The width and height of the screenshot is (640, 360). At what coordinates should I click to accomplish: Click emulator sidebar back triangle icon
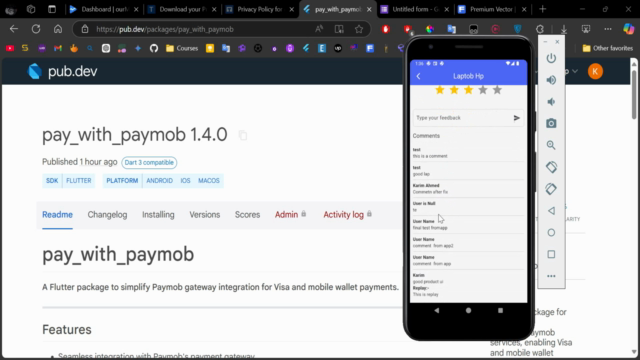coord(551,211)
